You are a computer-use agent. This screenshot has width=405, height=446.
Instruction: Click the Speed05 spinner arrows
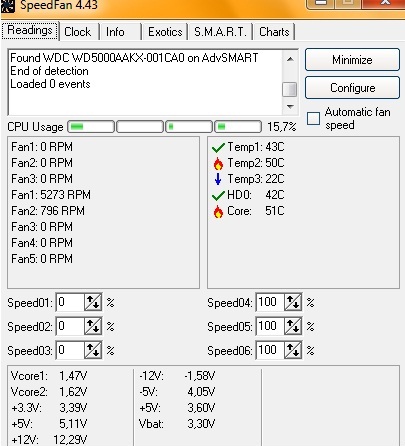[293, 327]
